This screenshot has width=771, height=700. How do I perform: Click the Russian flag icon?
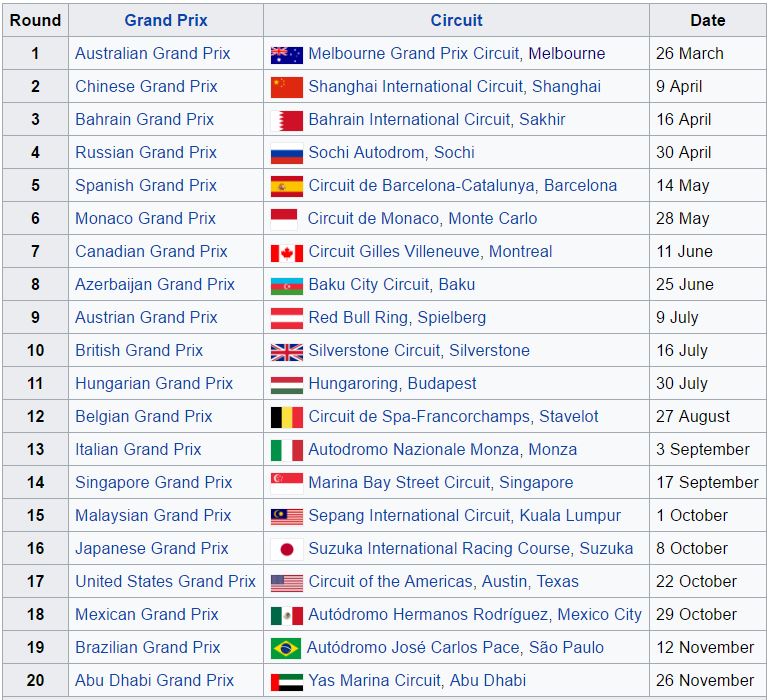click(x=287, y=154)
